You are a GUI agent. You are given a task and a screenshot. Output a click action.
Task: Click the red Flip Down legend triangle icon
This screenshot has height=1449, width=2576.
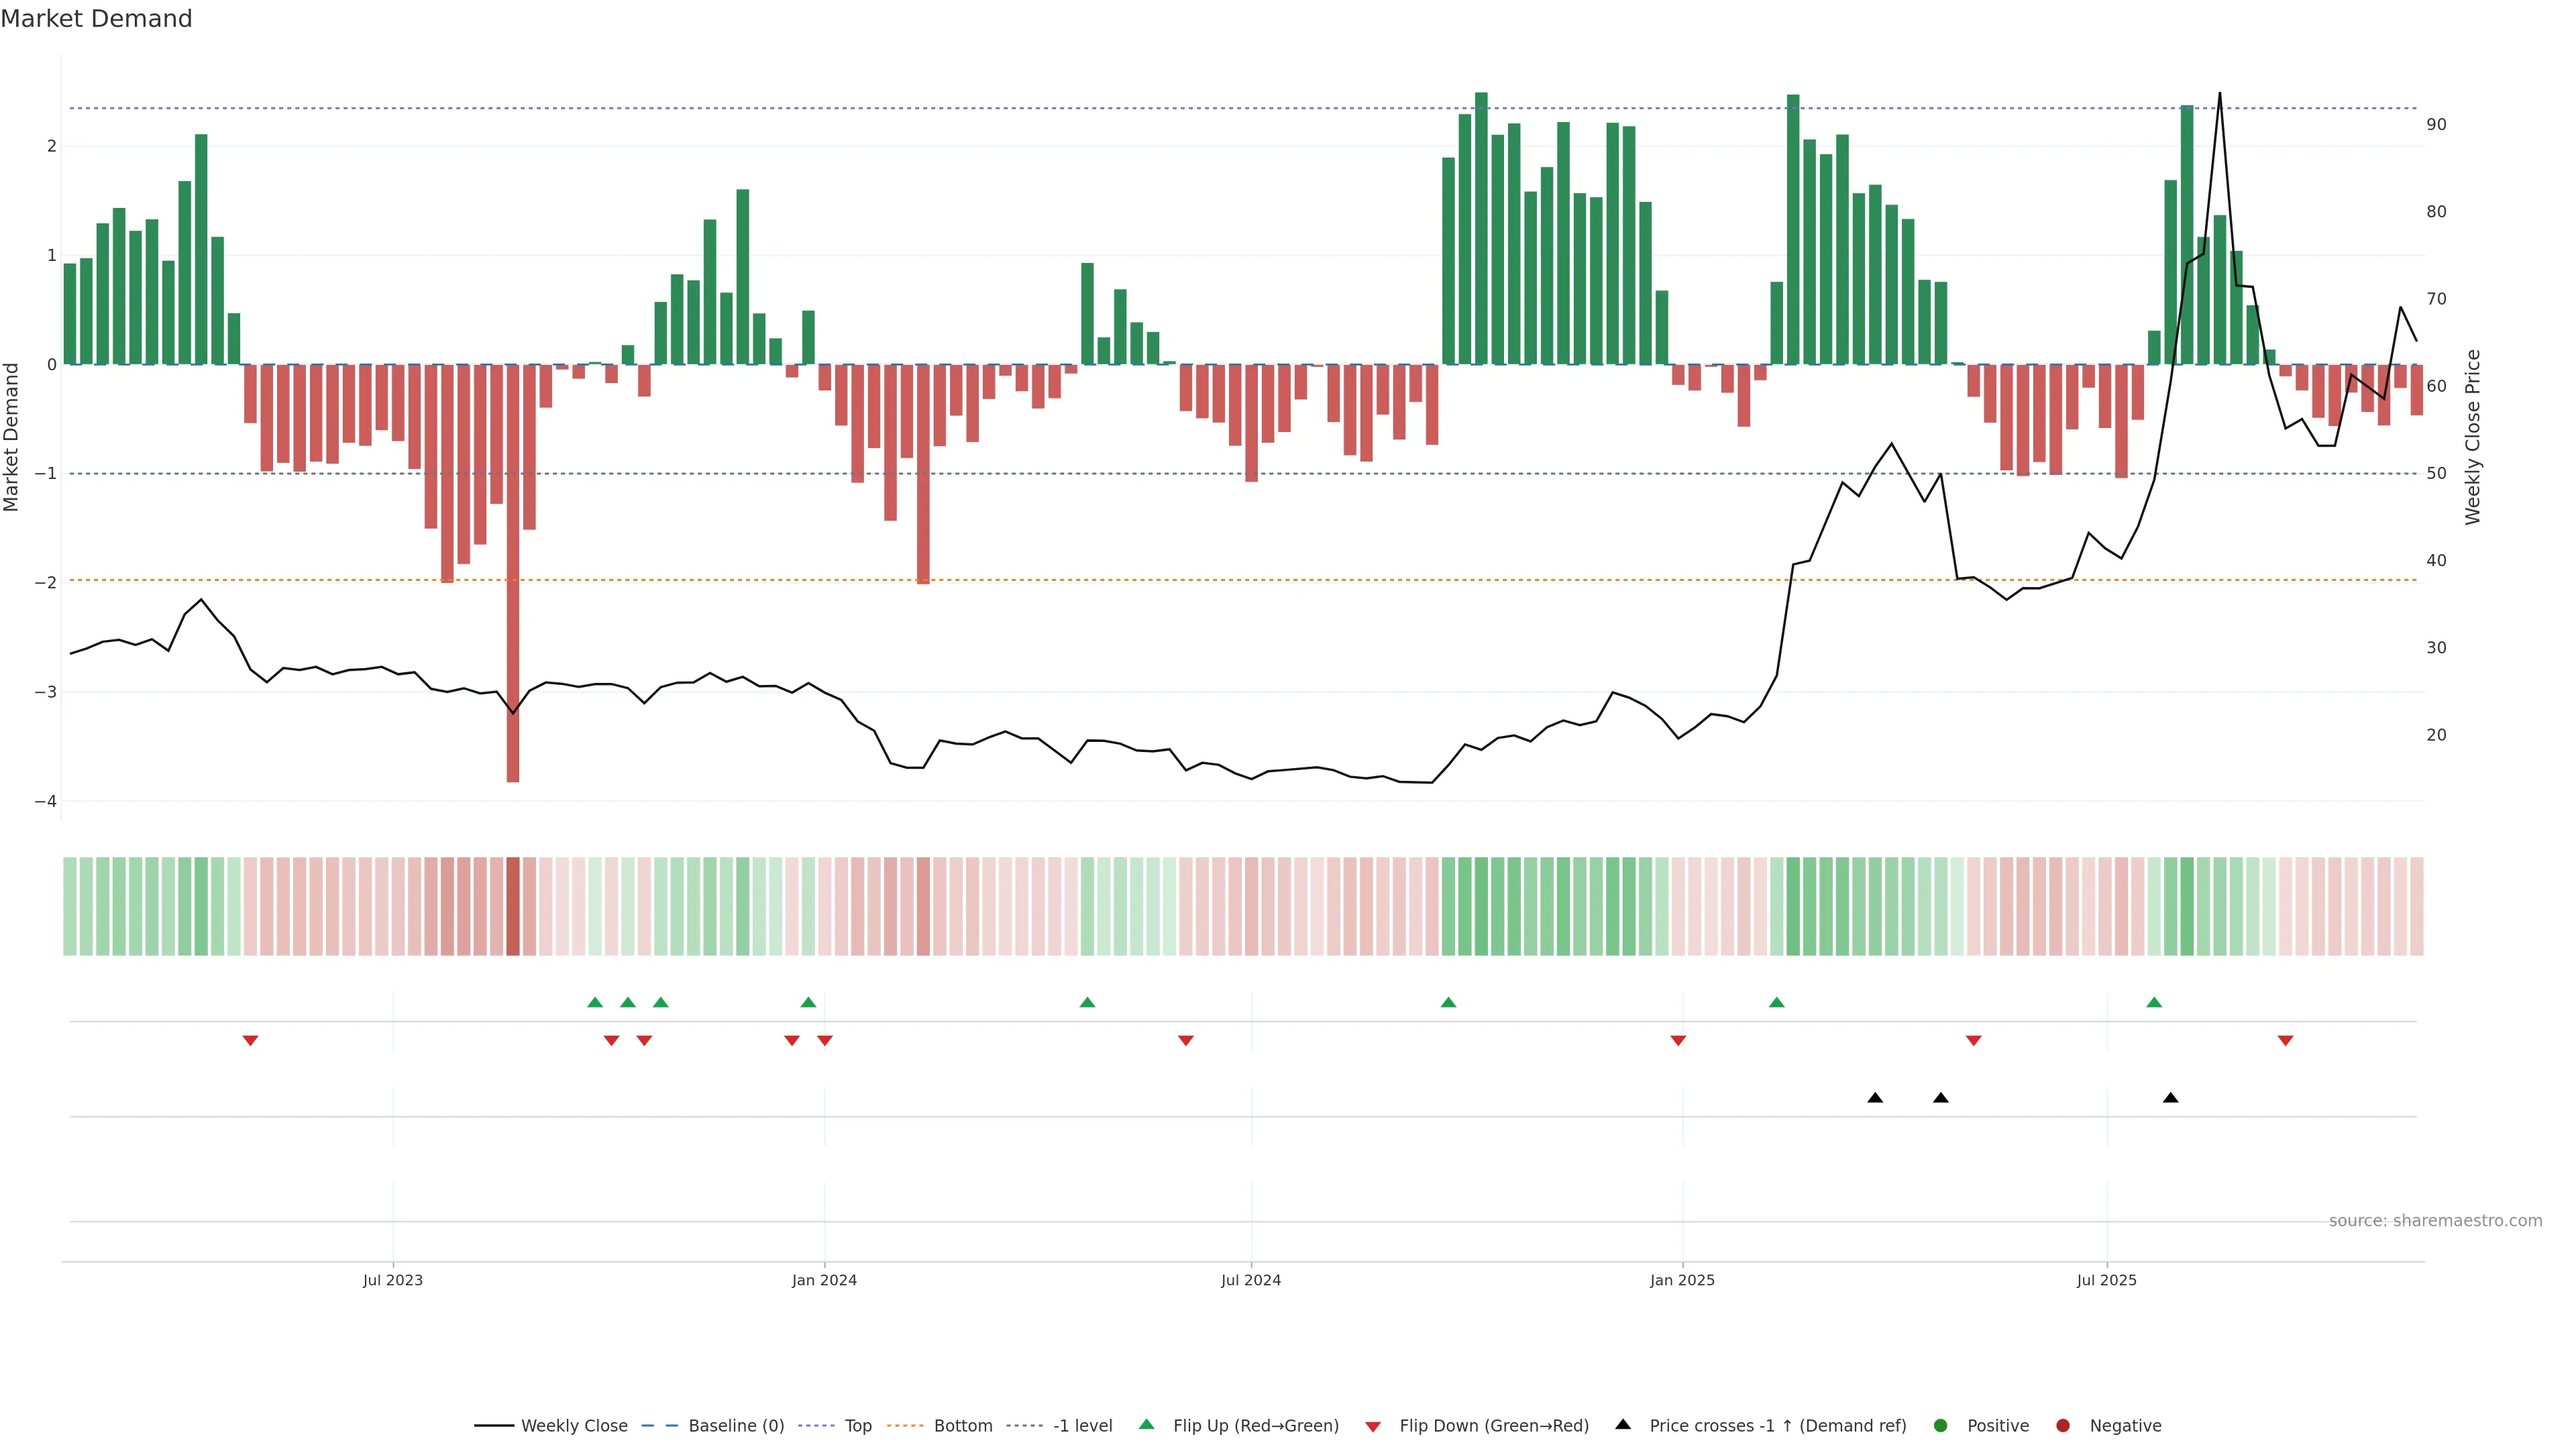(1373, 1426)
